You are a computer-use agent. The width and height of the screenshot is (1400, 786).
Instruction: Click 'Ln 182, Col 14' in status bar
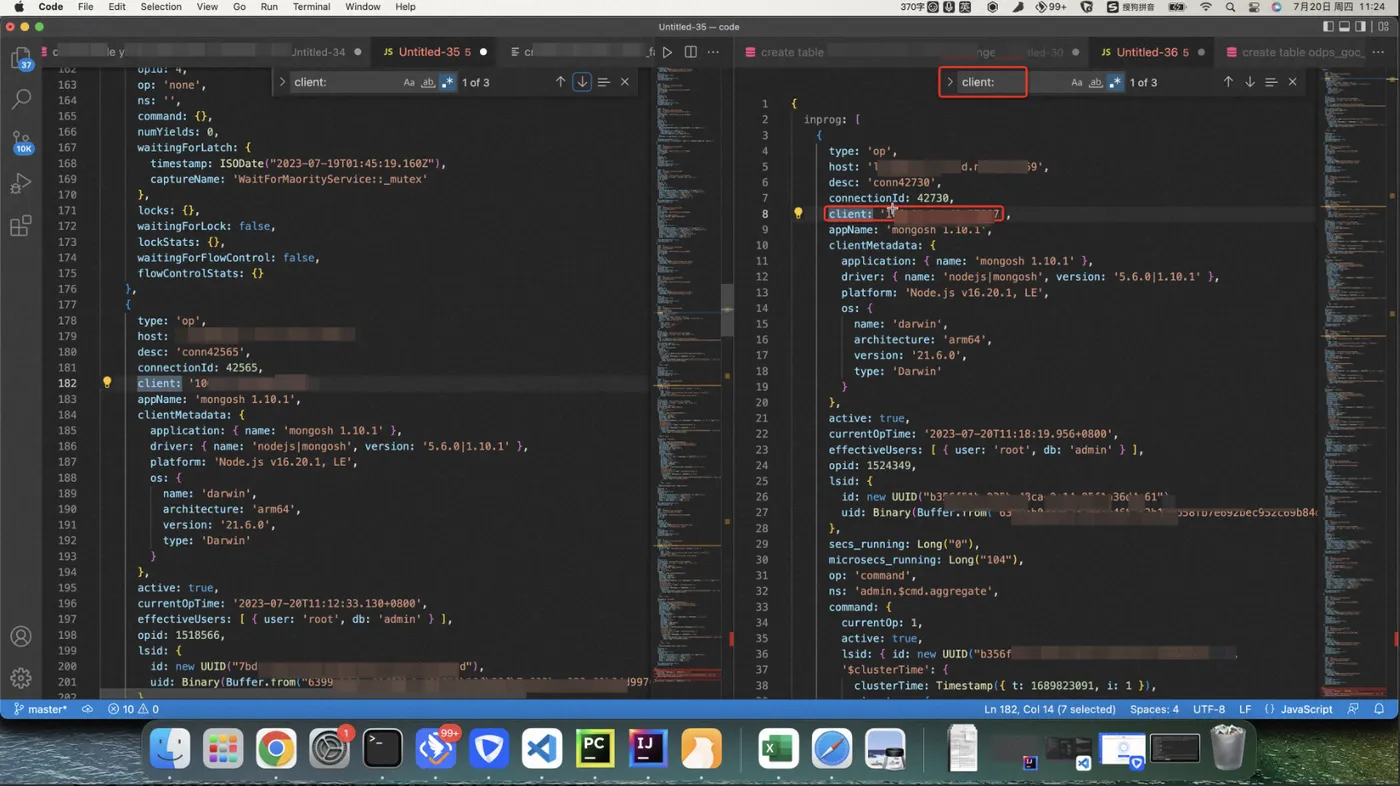(x=1050, y=709)
